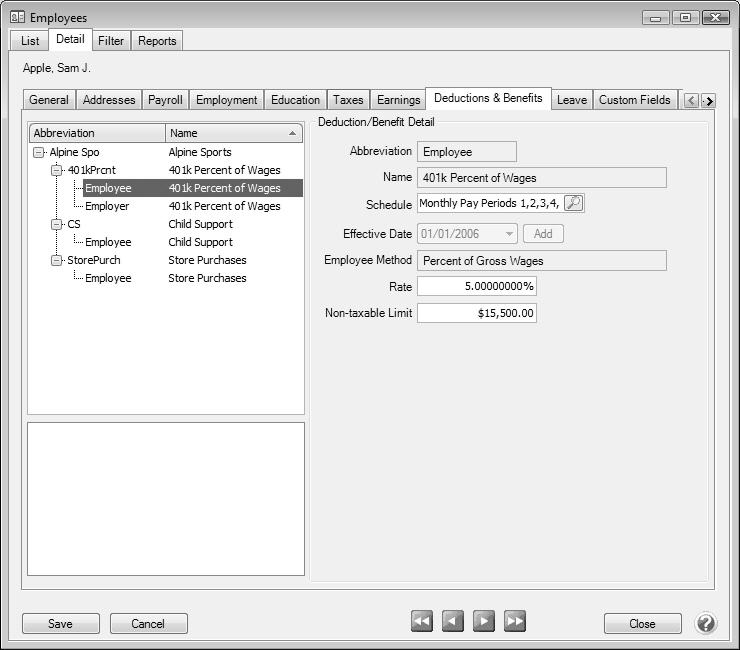Select Employer under 401kPrcnt
This screenshot has width=740, height=650.
[107, 206]
